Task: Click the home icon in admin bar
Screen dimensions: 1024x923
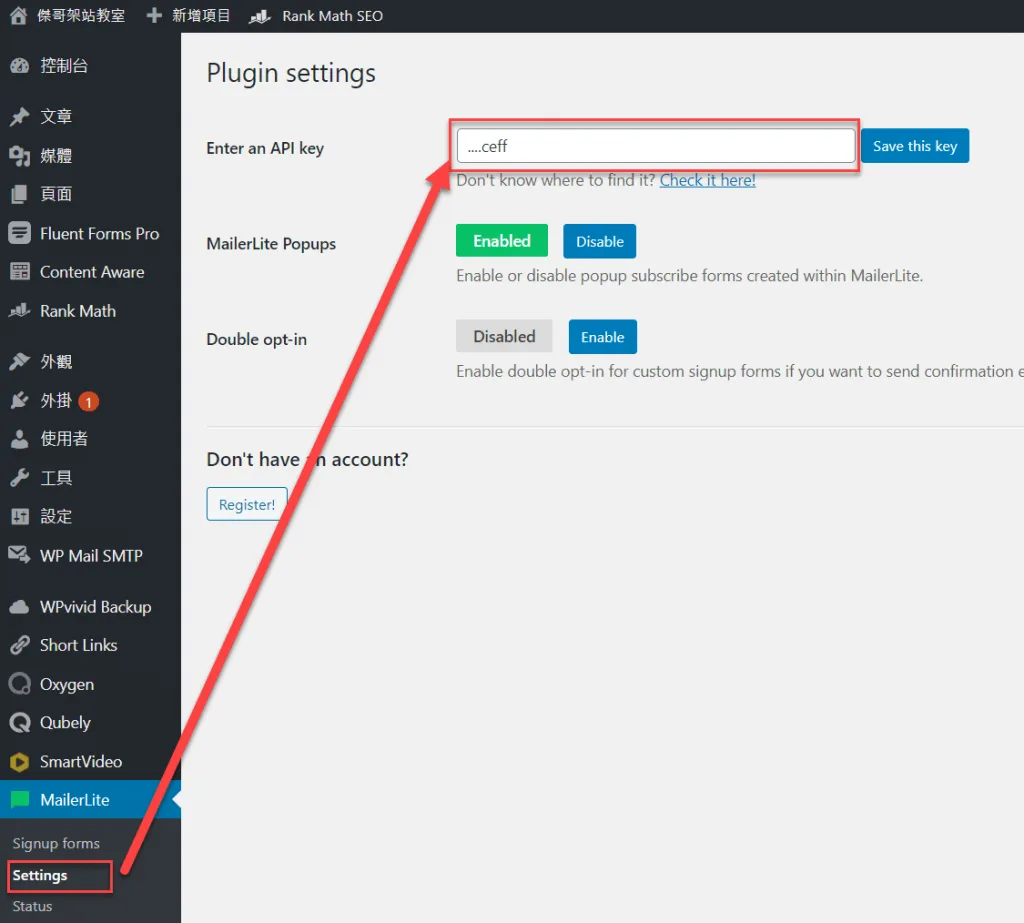Action: click(x=18, y=16)
